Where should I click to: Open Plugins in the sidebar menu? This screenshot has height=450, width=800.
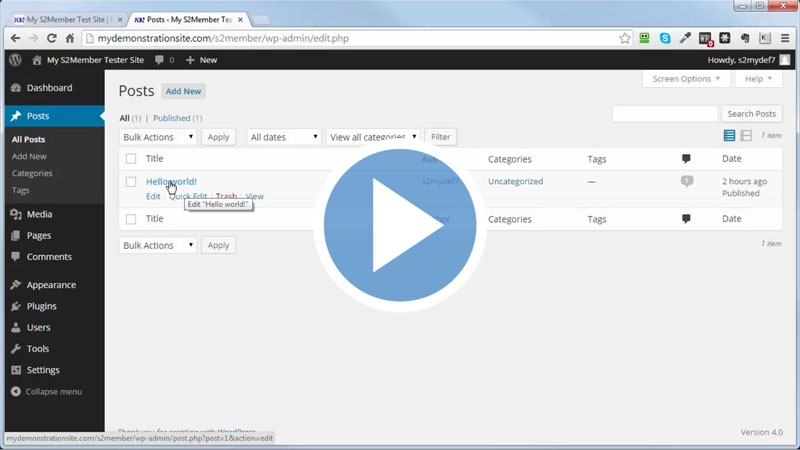tap(41, 306)
